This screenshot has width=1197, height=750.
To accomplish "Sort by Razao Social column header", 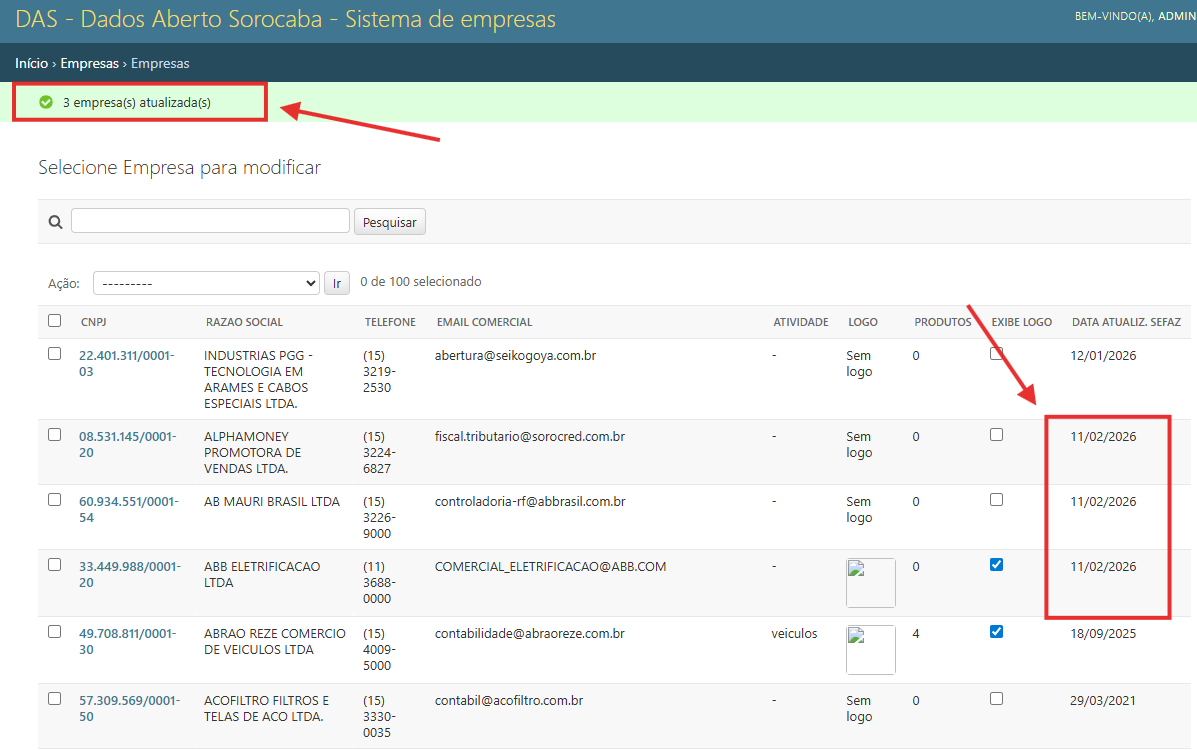I will click(244, 322).
